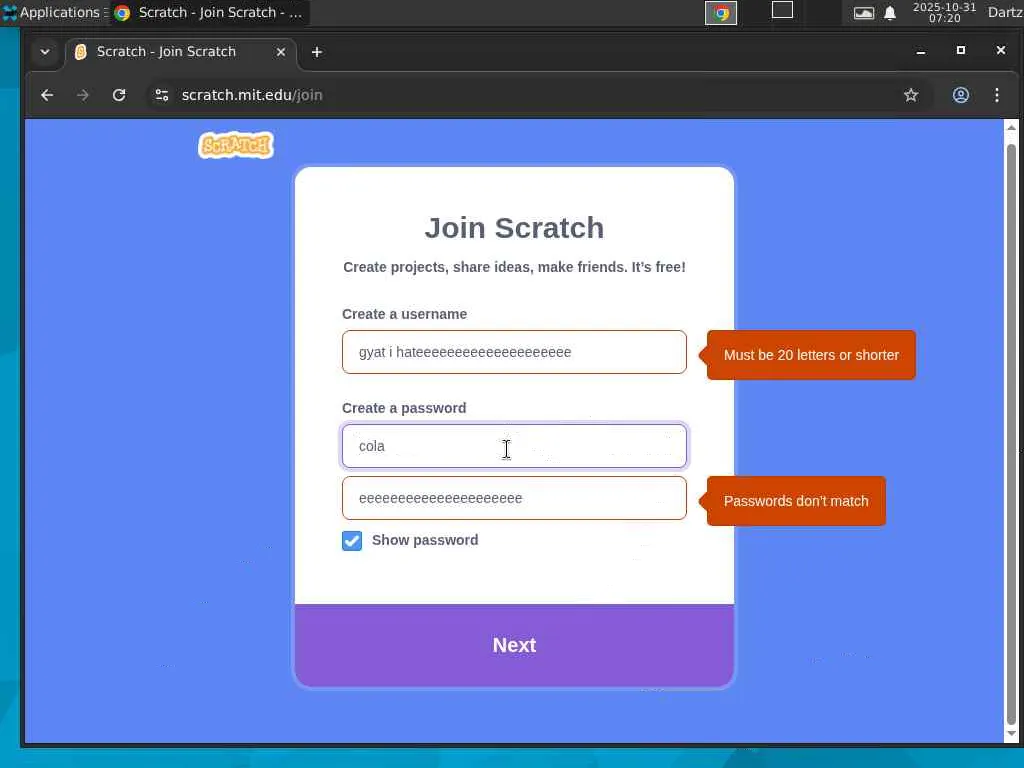The height and width of the screenshot is (768, 1024).
Task: Click the Chrome icon in the top panel
Action: point(721,12)
